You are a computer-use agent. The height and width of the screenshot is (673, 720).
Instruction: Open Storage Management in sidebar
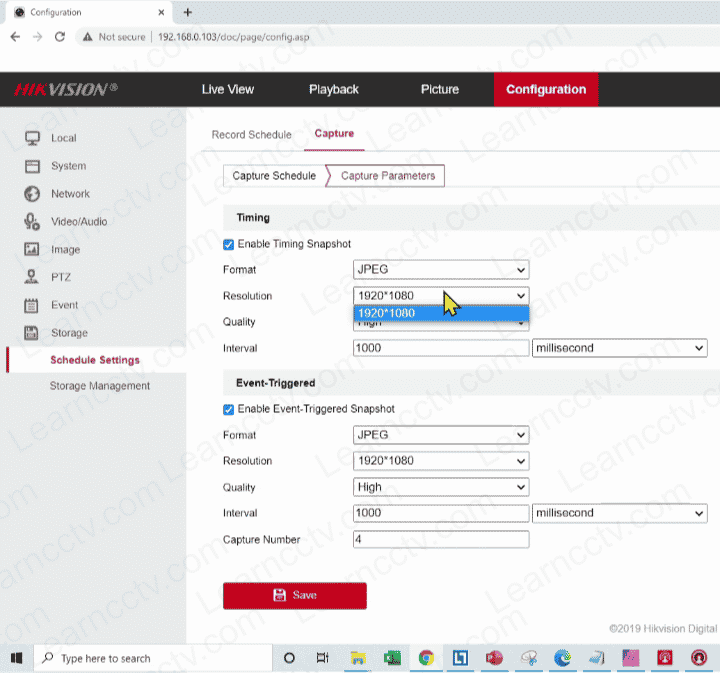(x=100, y=386)
